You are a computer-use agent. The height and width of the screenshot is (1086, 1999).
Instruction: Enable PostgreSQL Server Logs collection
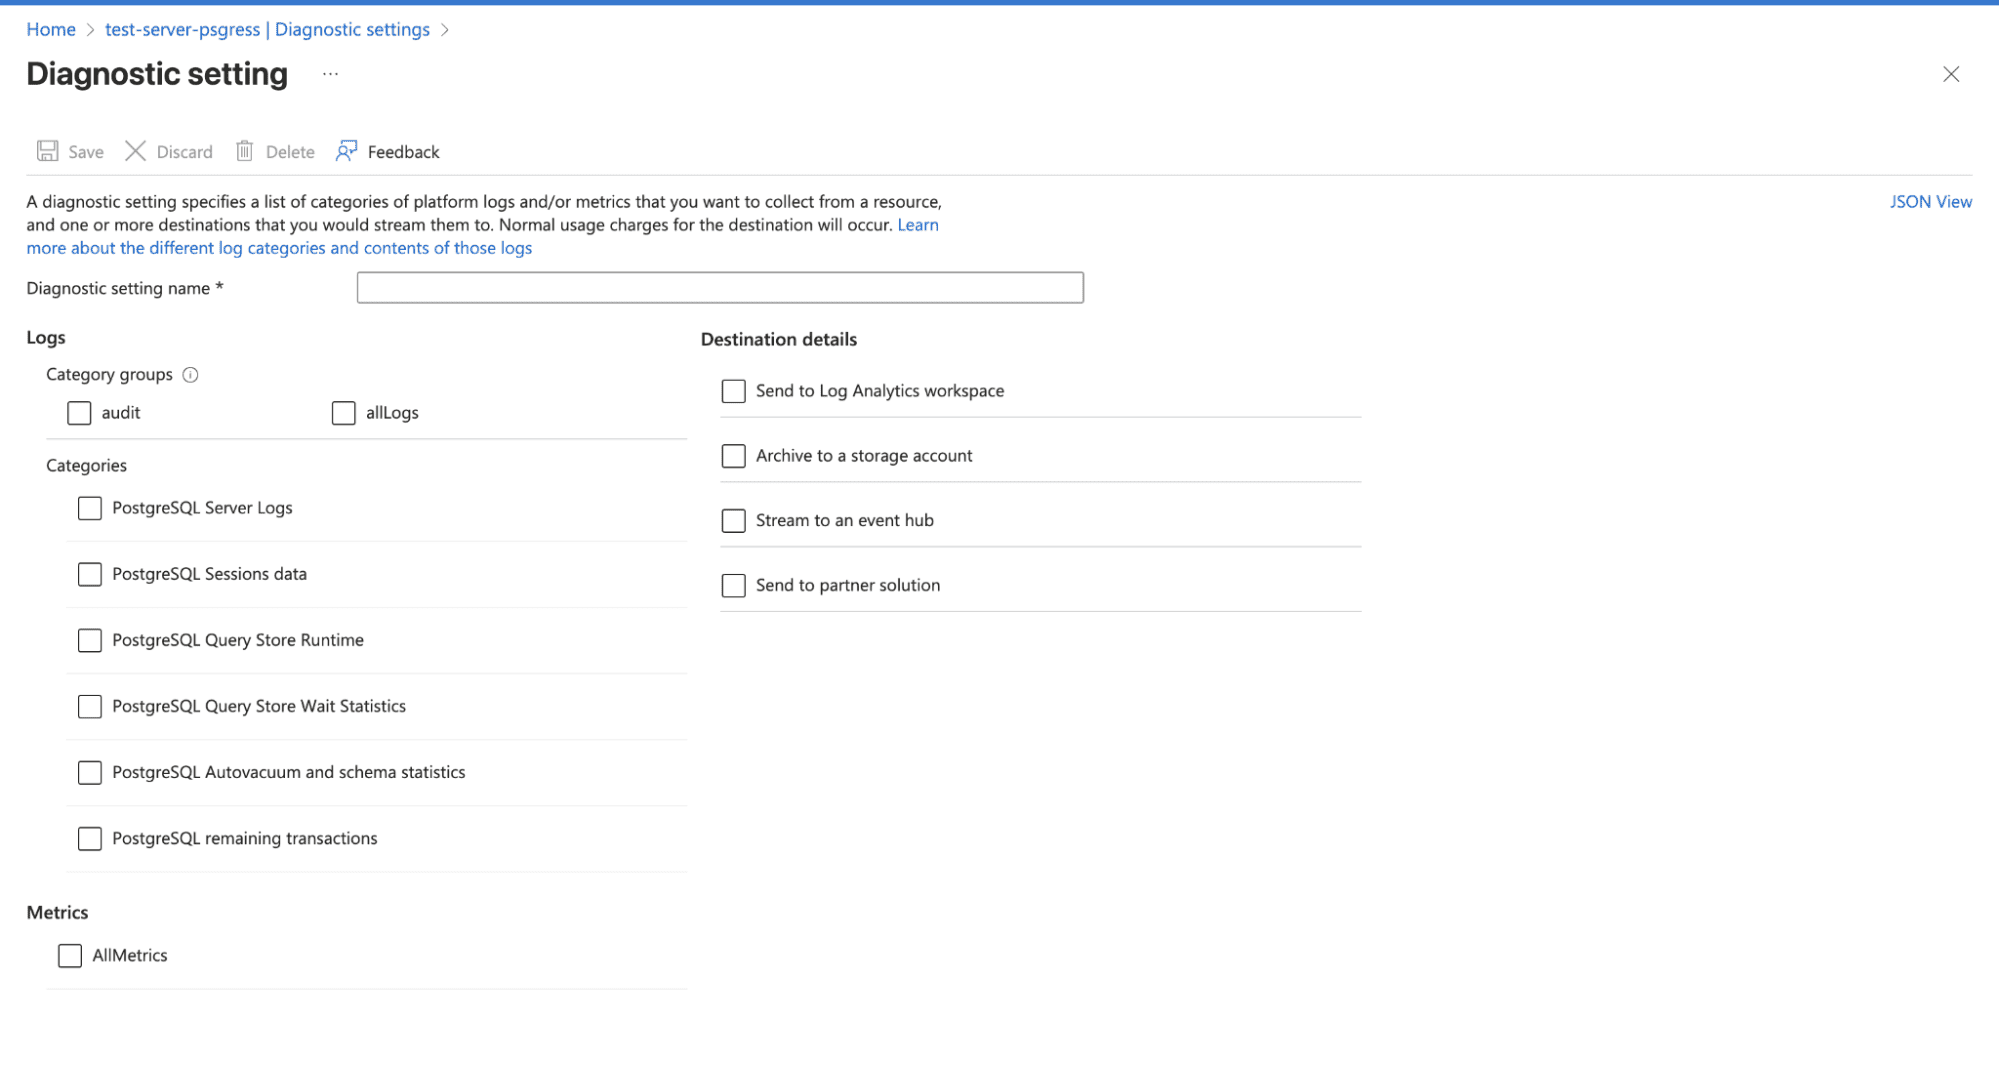click(89, 508)
